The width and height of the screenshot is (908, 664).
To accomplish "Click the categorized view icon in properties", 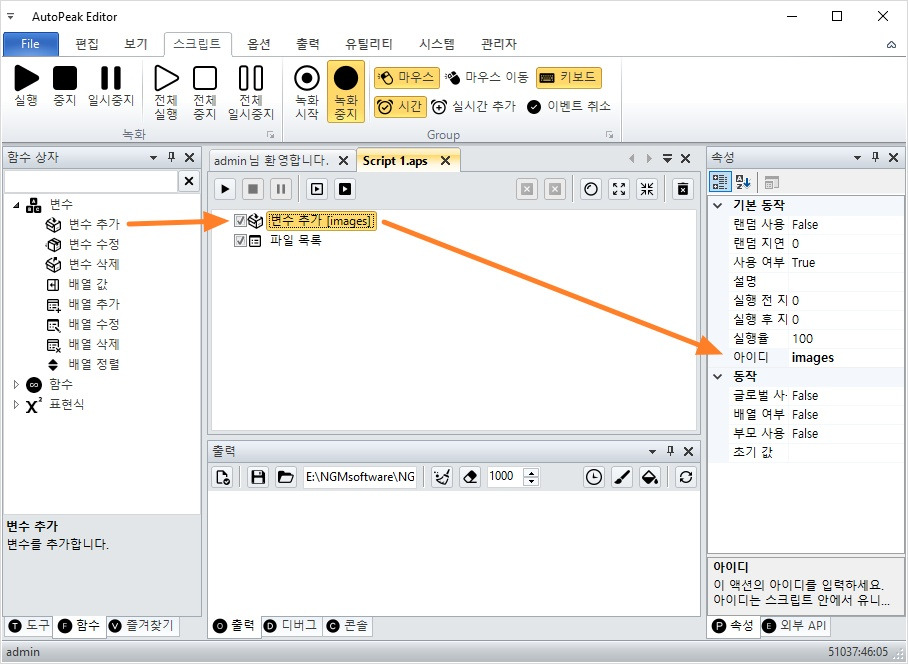I will pos(720,182).
